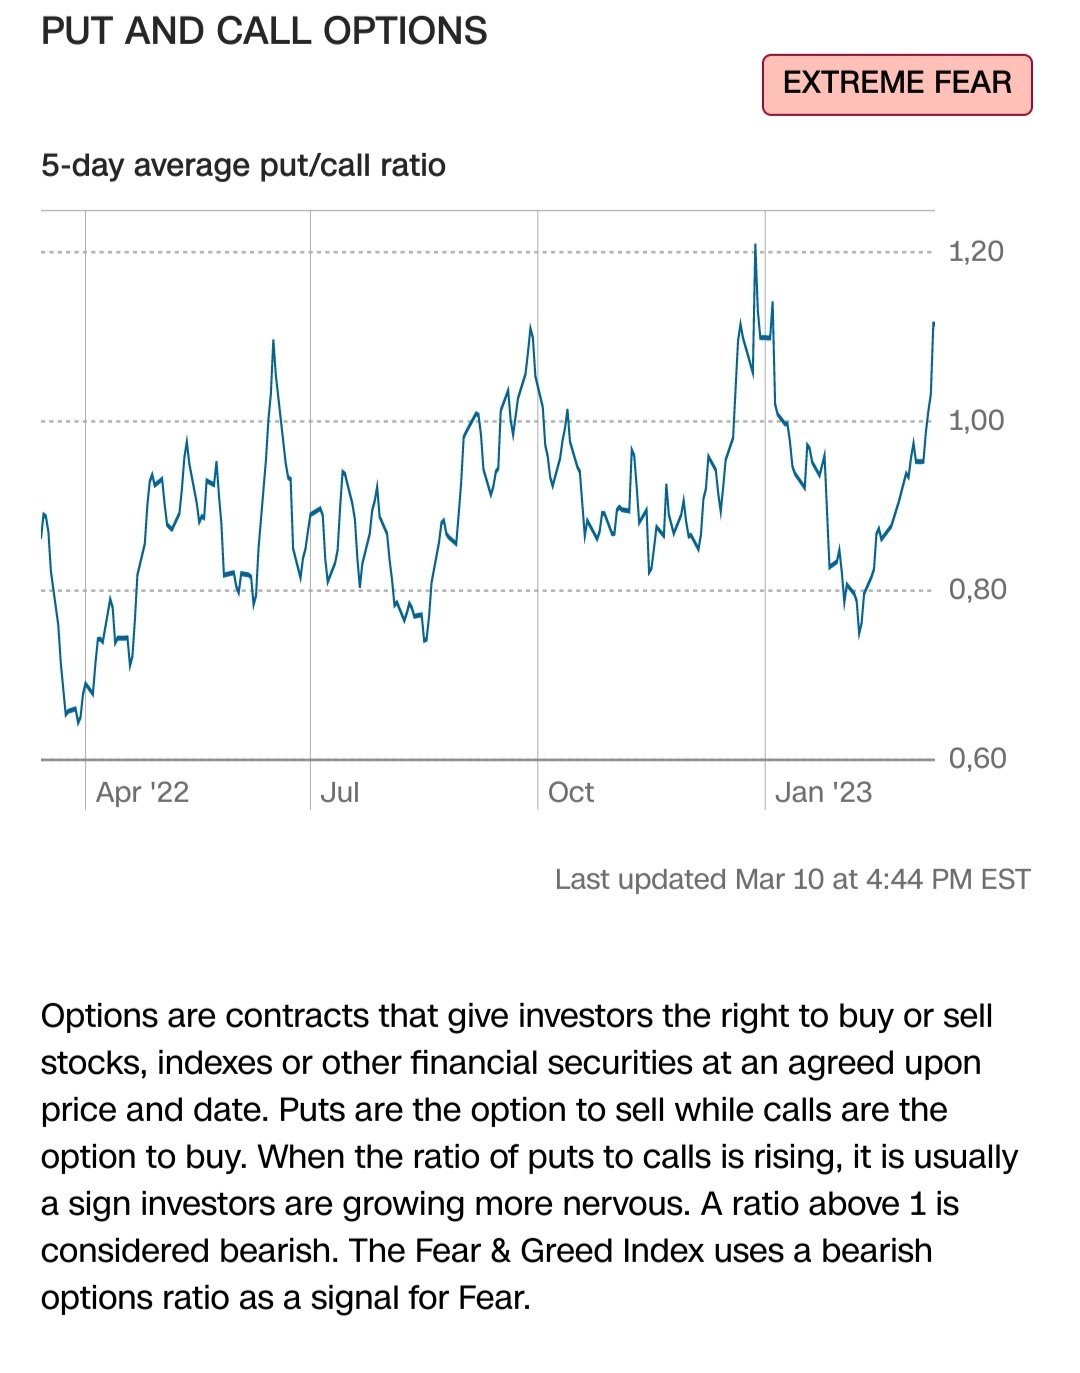Click the 1,20 y-axis label
This screenshot has width=1080, height=1373.
pos(975,251)
